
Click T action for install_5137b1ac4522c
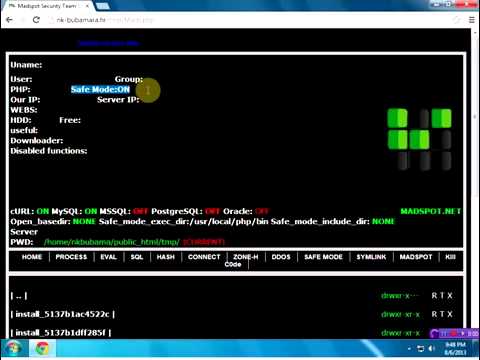coord(442,314)
